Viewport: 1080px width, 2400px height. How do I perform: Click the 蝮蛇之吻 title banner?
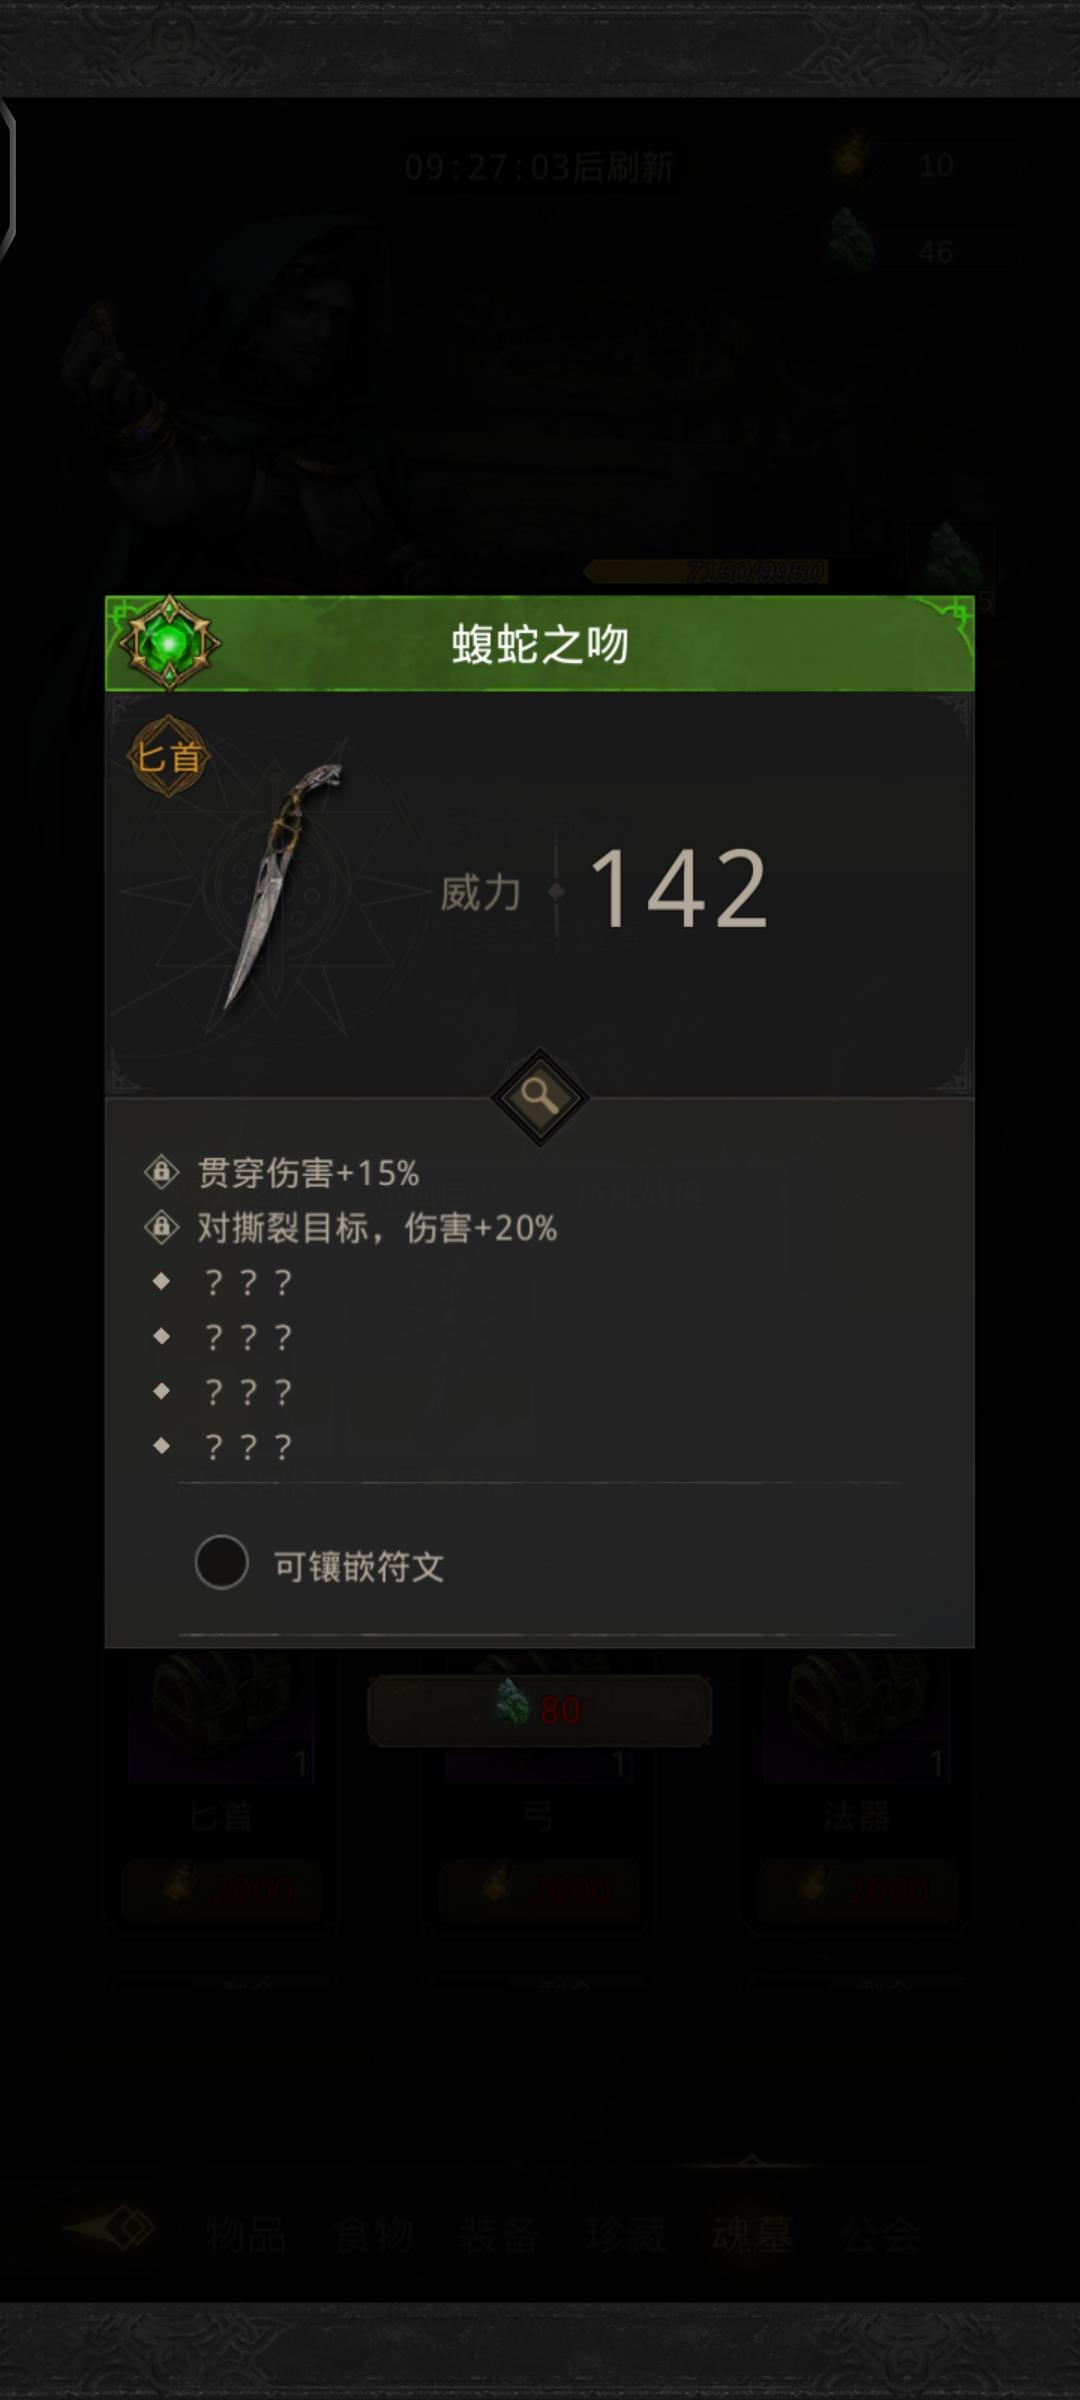540,643
